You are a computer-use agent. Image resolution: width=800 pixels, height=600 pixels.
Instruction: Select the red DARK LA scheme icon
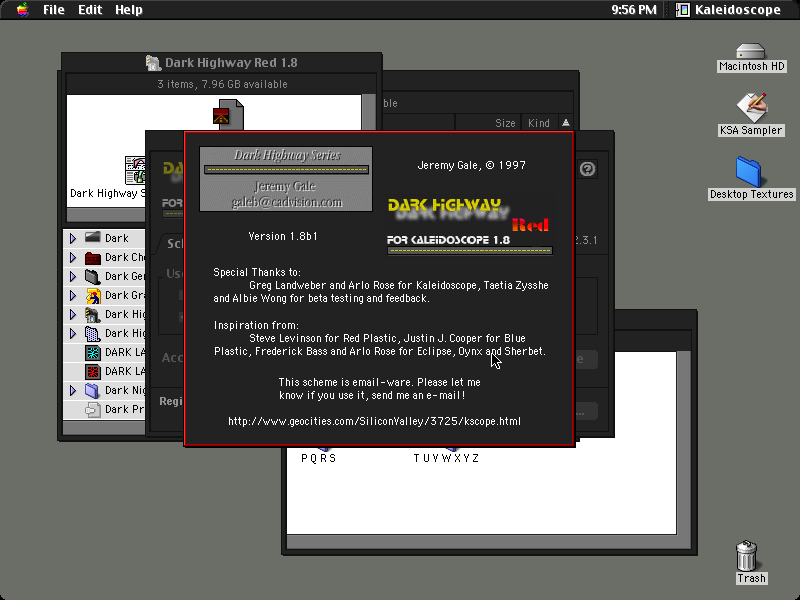pyautogui.click(x=92, y=371)
